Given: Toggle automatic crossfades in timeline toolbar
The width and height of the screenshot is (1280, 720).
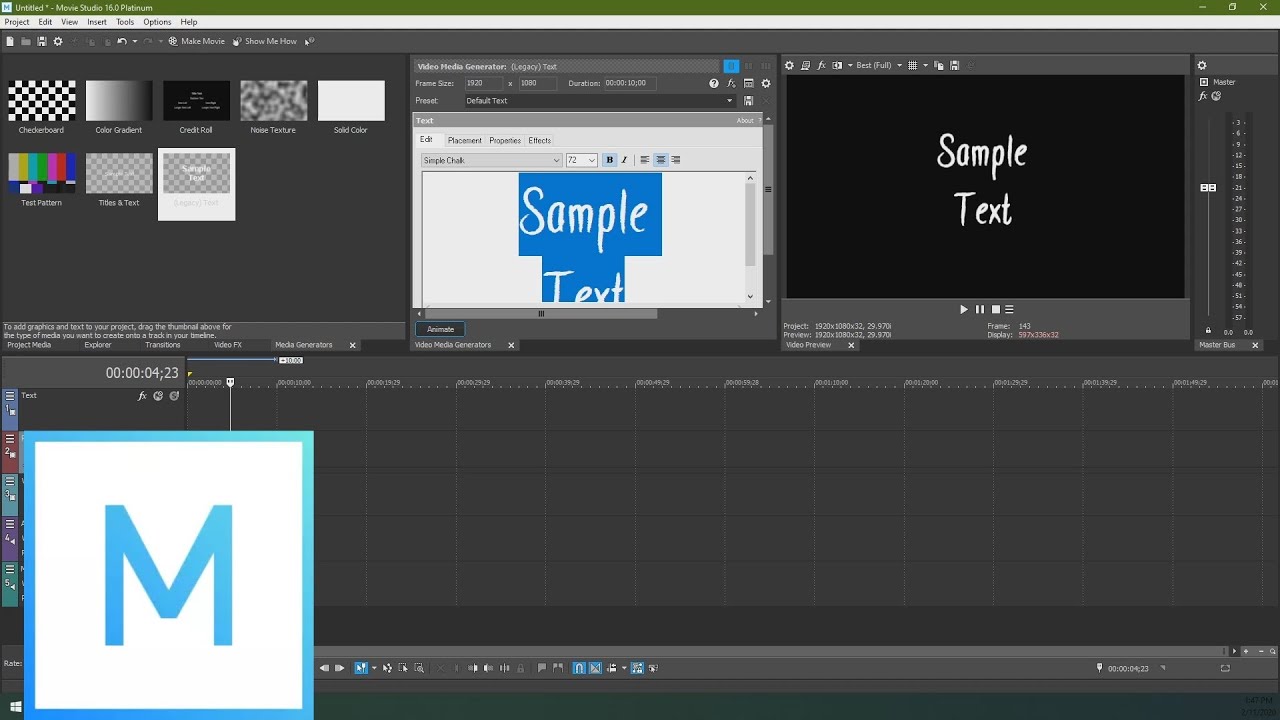Looking at the screenshot, I should coord(595,668).
